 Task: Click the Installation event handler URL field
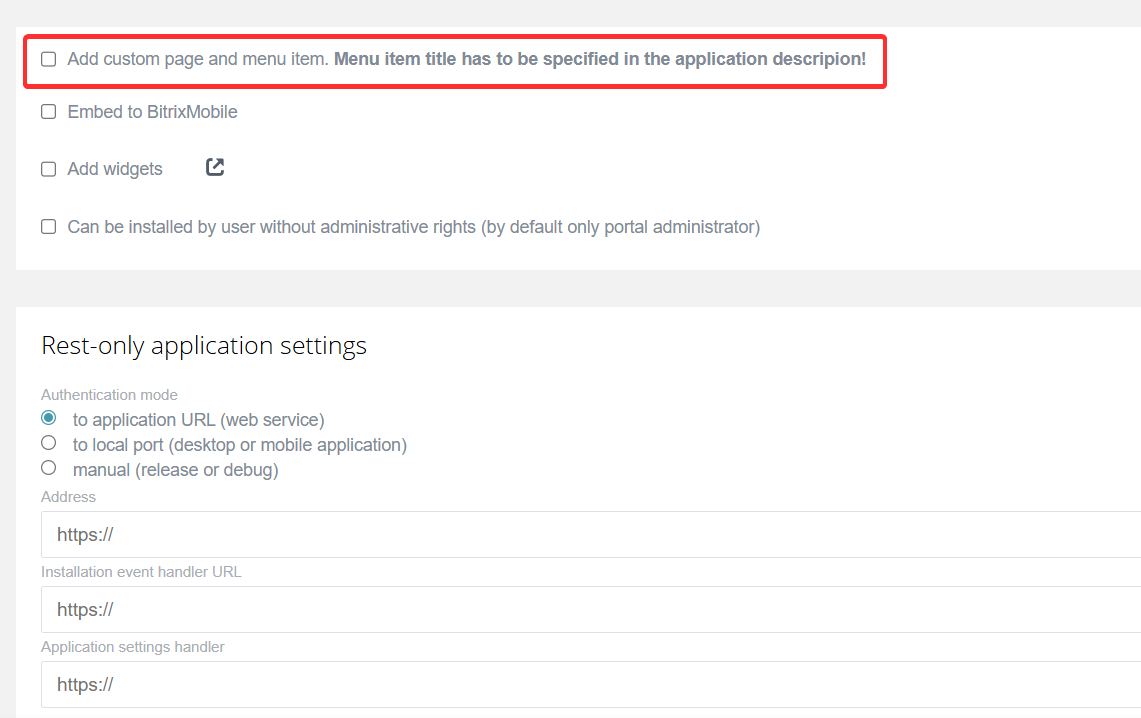590,610
